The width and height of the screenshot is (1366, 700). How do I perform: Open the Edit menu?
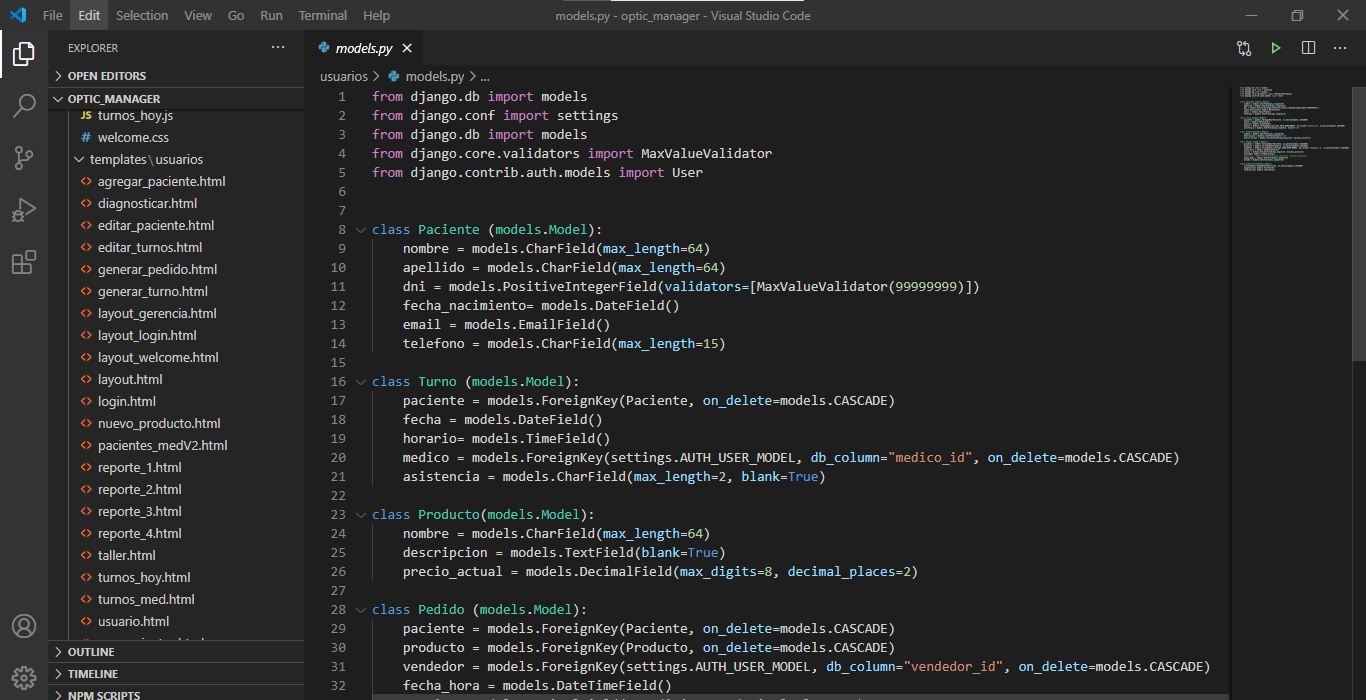89,15
